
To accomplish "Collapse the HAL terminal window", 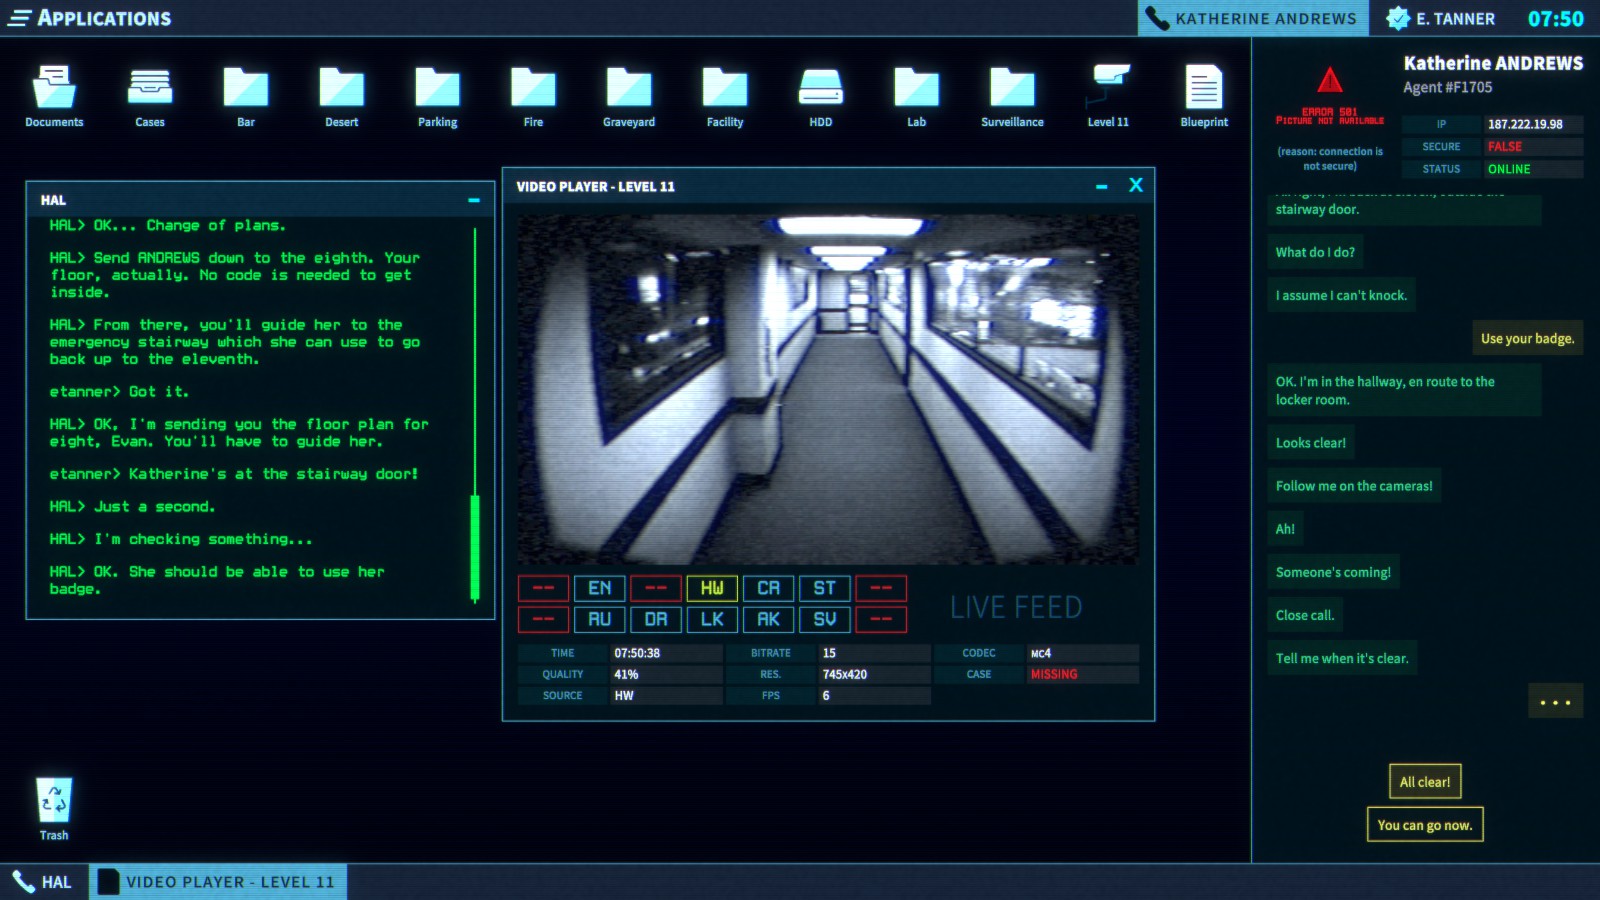I will [473, 200].
